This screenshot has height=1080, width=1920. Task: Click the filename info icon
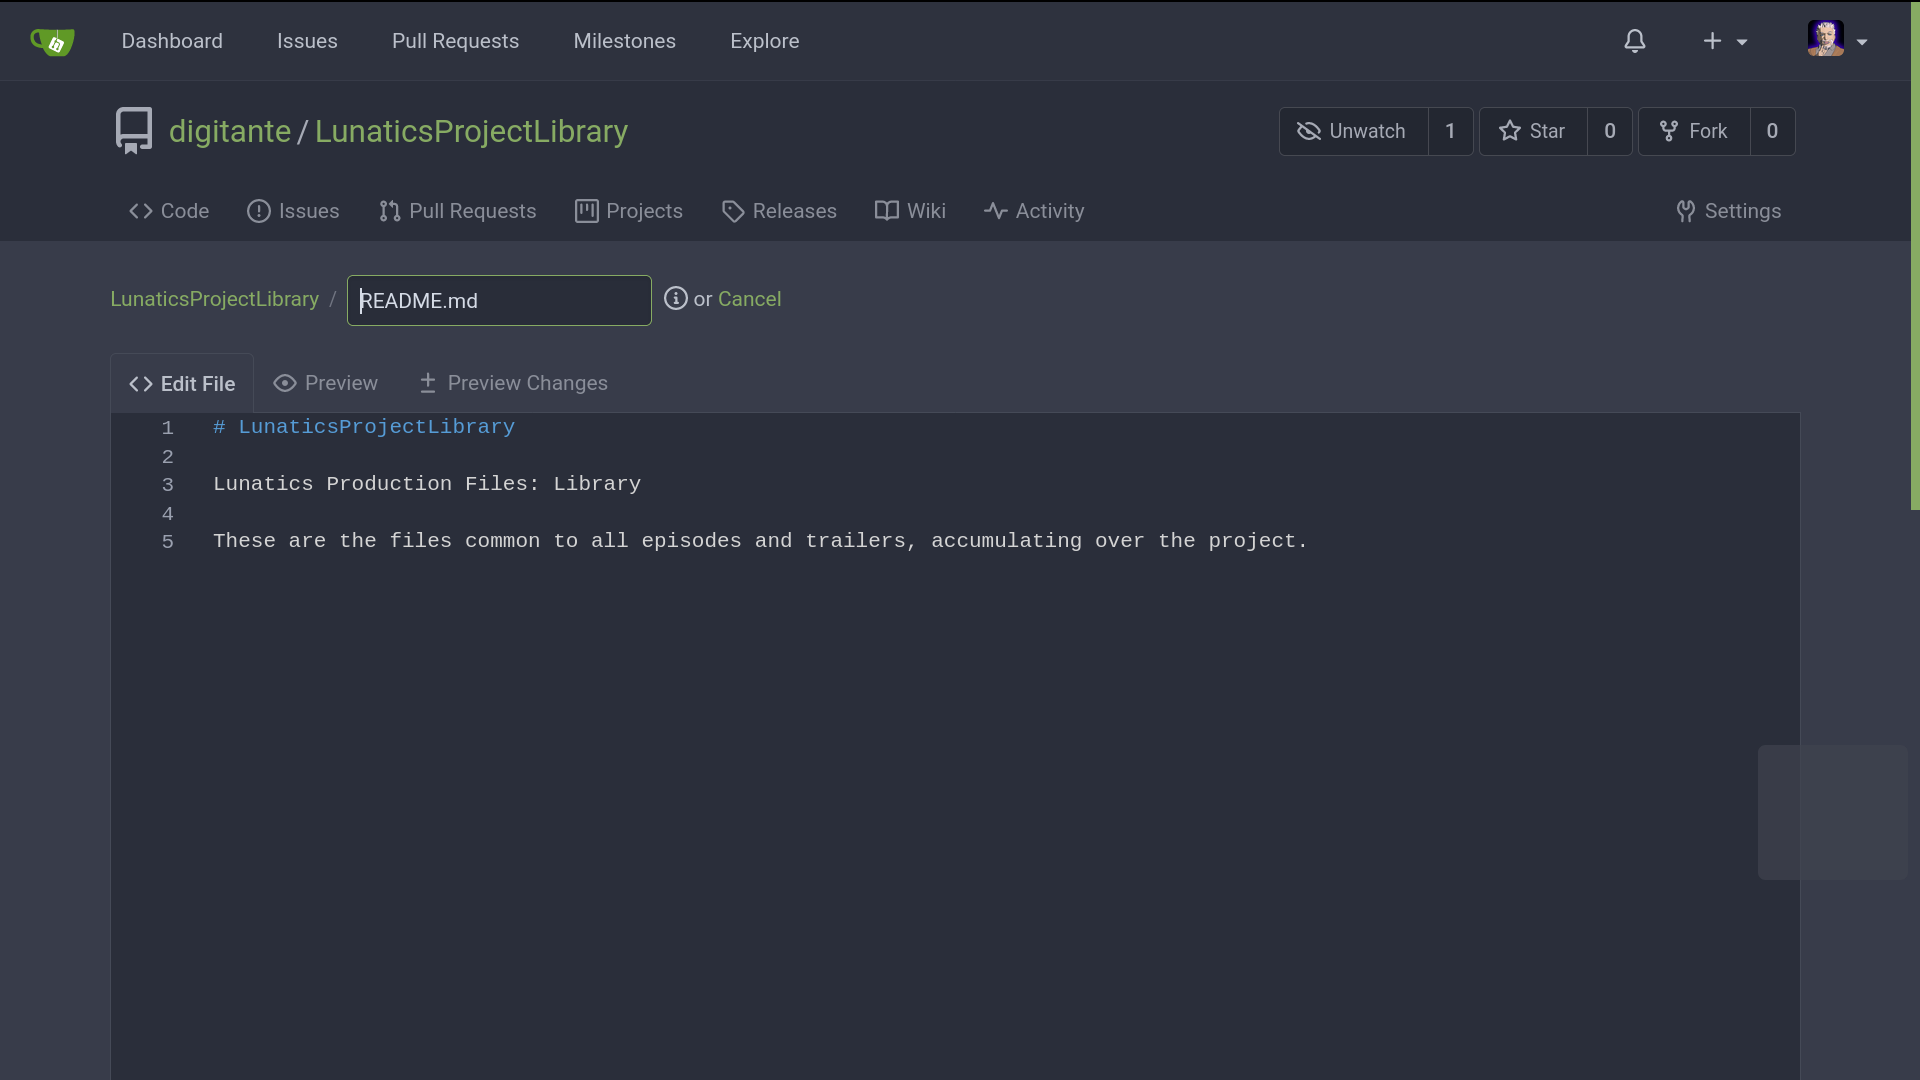(676, 299)
